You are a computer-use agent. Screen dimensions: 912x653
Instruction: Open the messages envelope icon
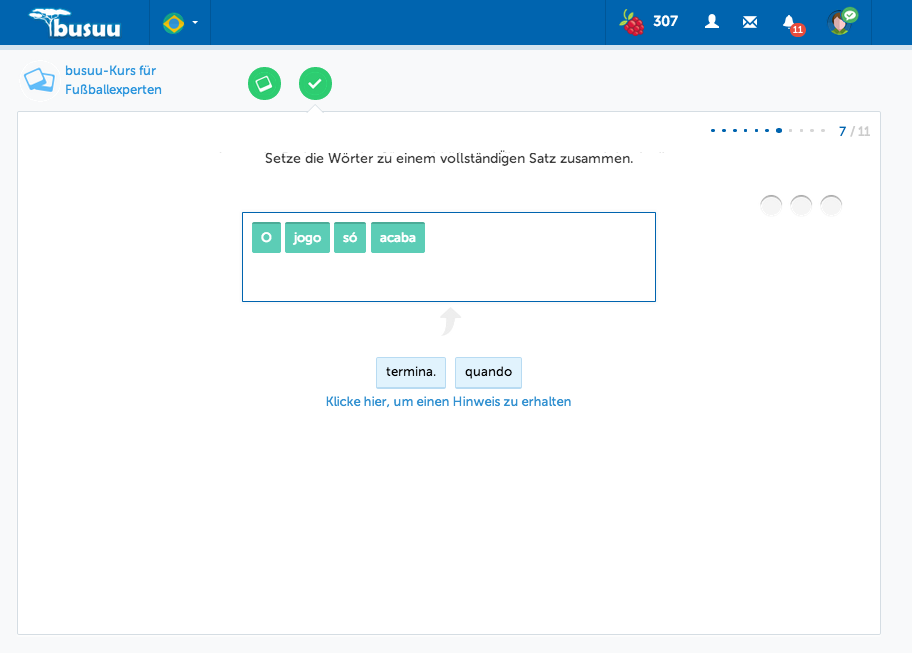[750, 22]
